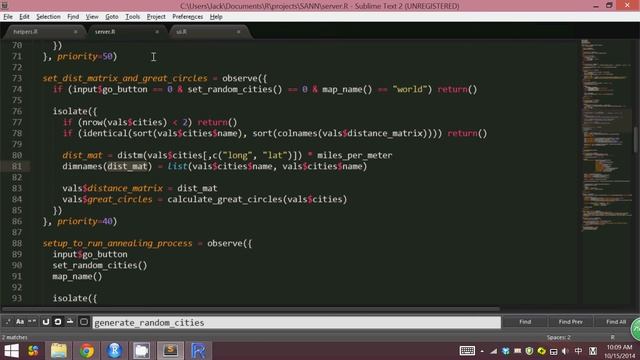Viewport: 640px width, 360px height.
Task: Open the Project menu
Action: pos(156,17)
